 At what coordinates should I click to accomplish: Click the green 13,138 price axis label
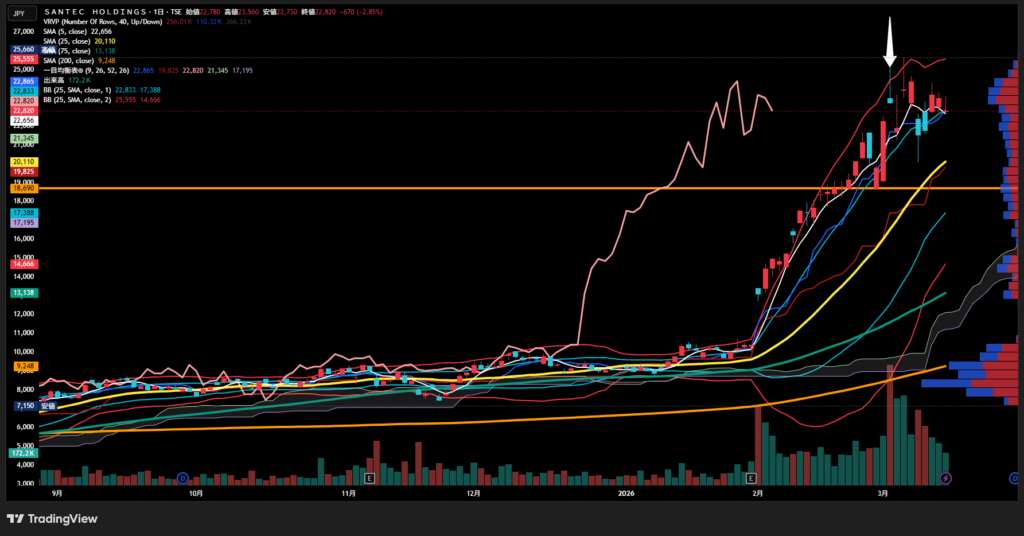24,293
